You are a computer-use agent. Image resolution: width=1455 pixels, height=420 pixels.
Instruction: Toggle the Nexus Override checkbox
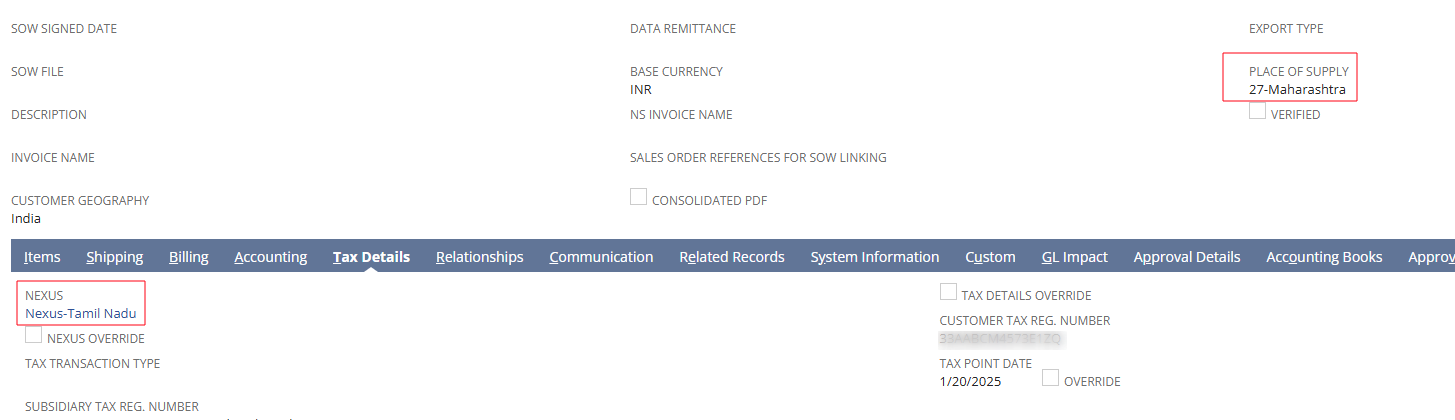point(34,335)
